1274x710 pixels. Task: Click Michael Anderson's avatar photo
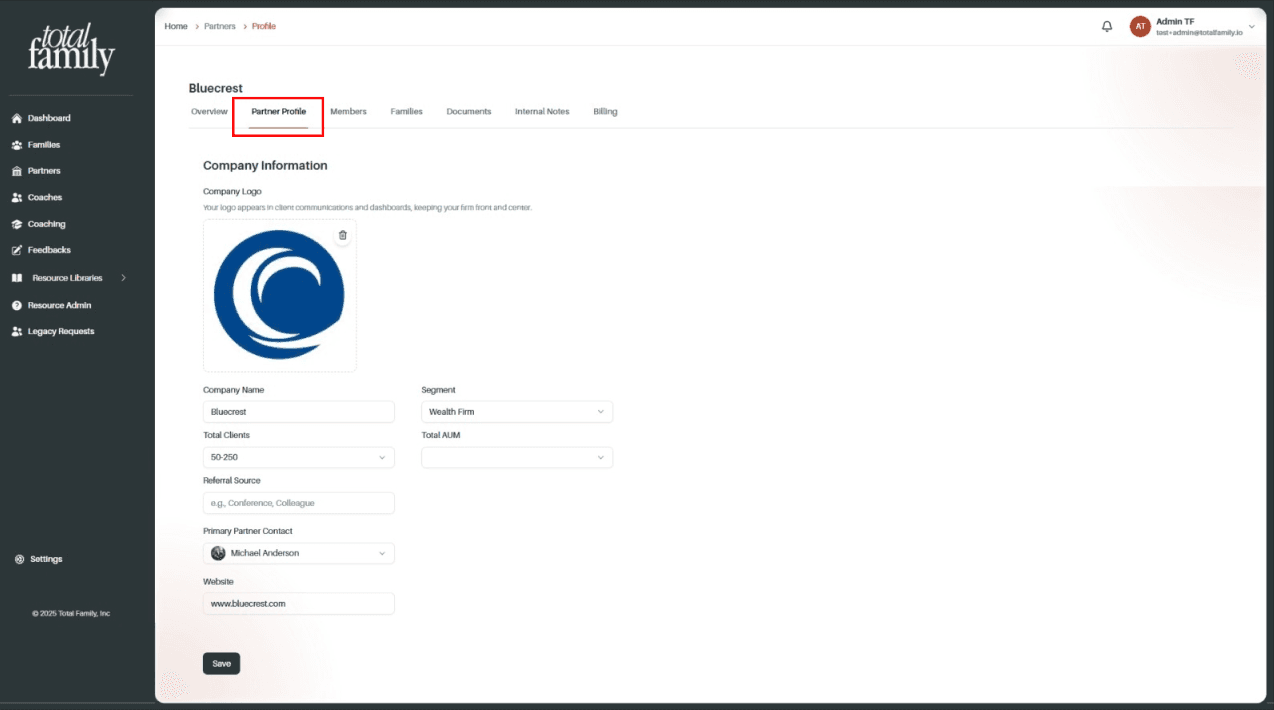pyautogui.click(x=218, y=553)
